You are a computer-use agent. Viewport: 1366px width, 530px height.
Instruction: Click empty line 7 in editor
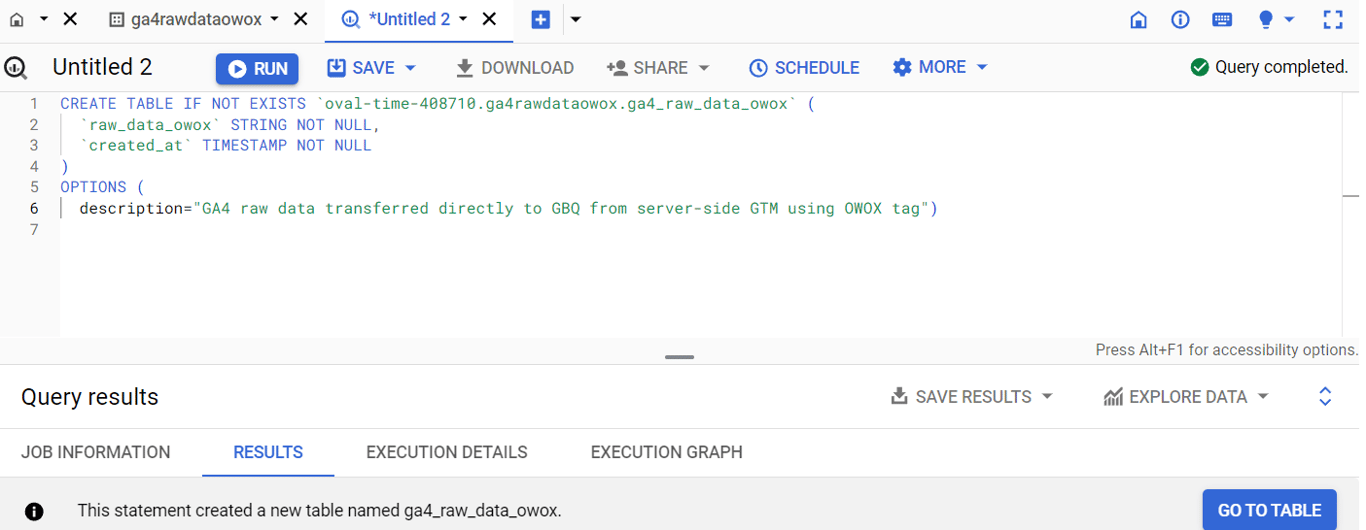(700, 229)
